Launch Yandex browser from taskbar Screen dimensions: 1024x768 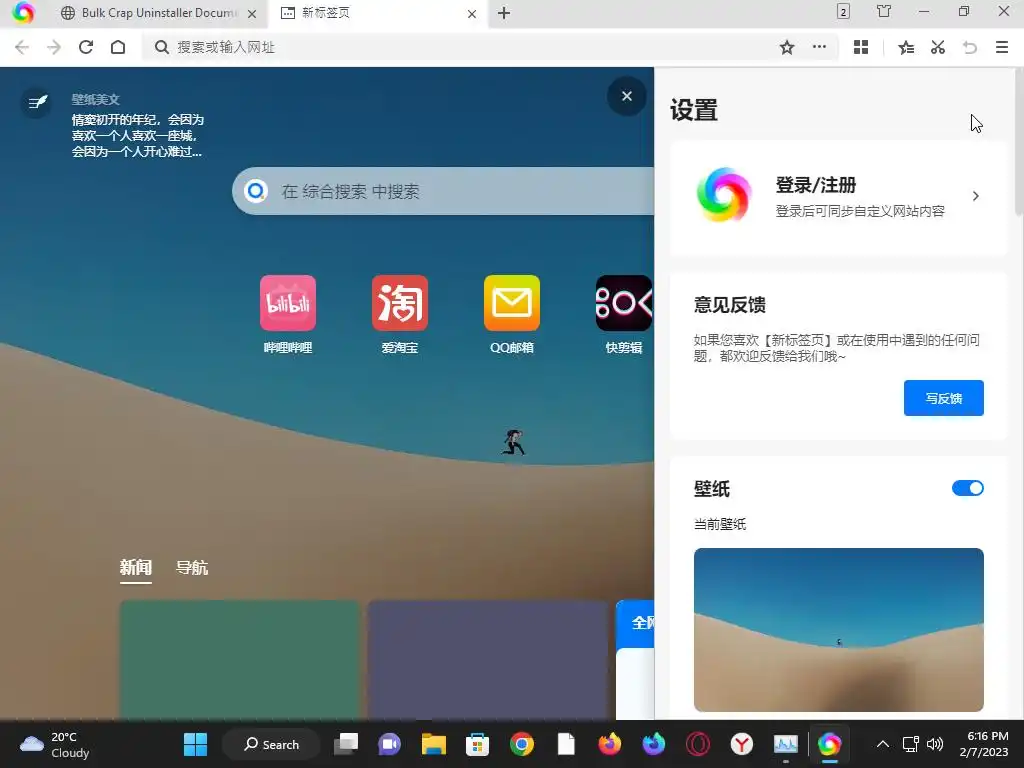[742, 744]
